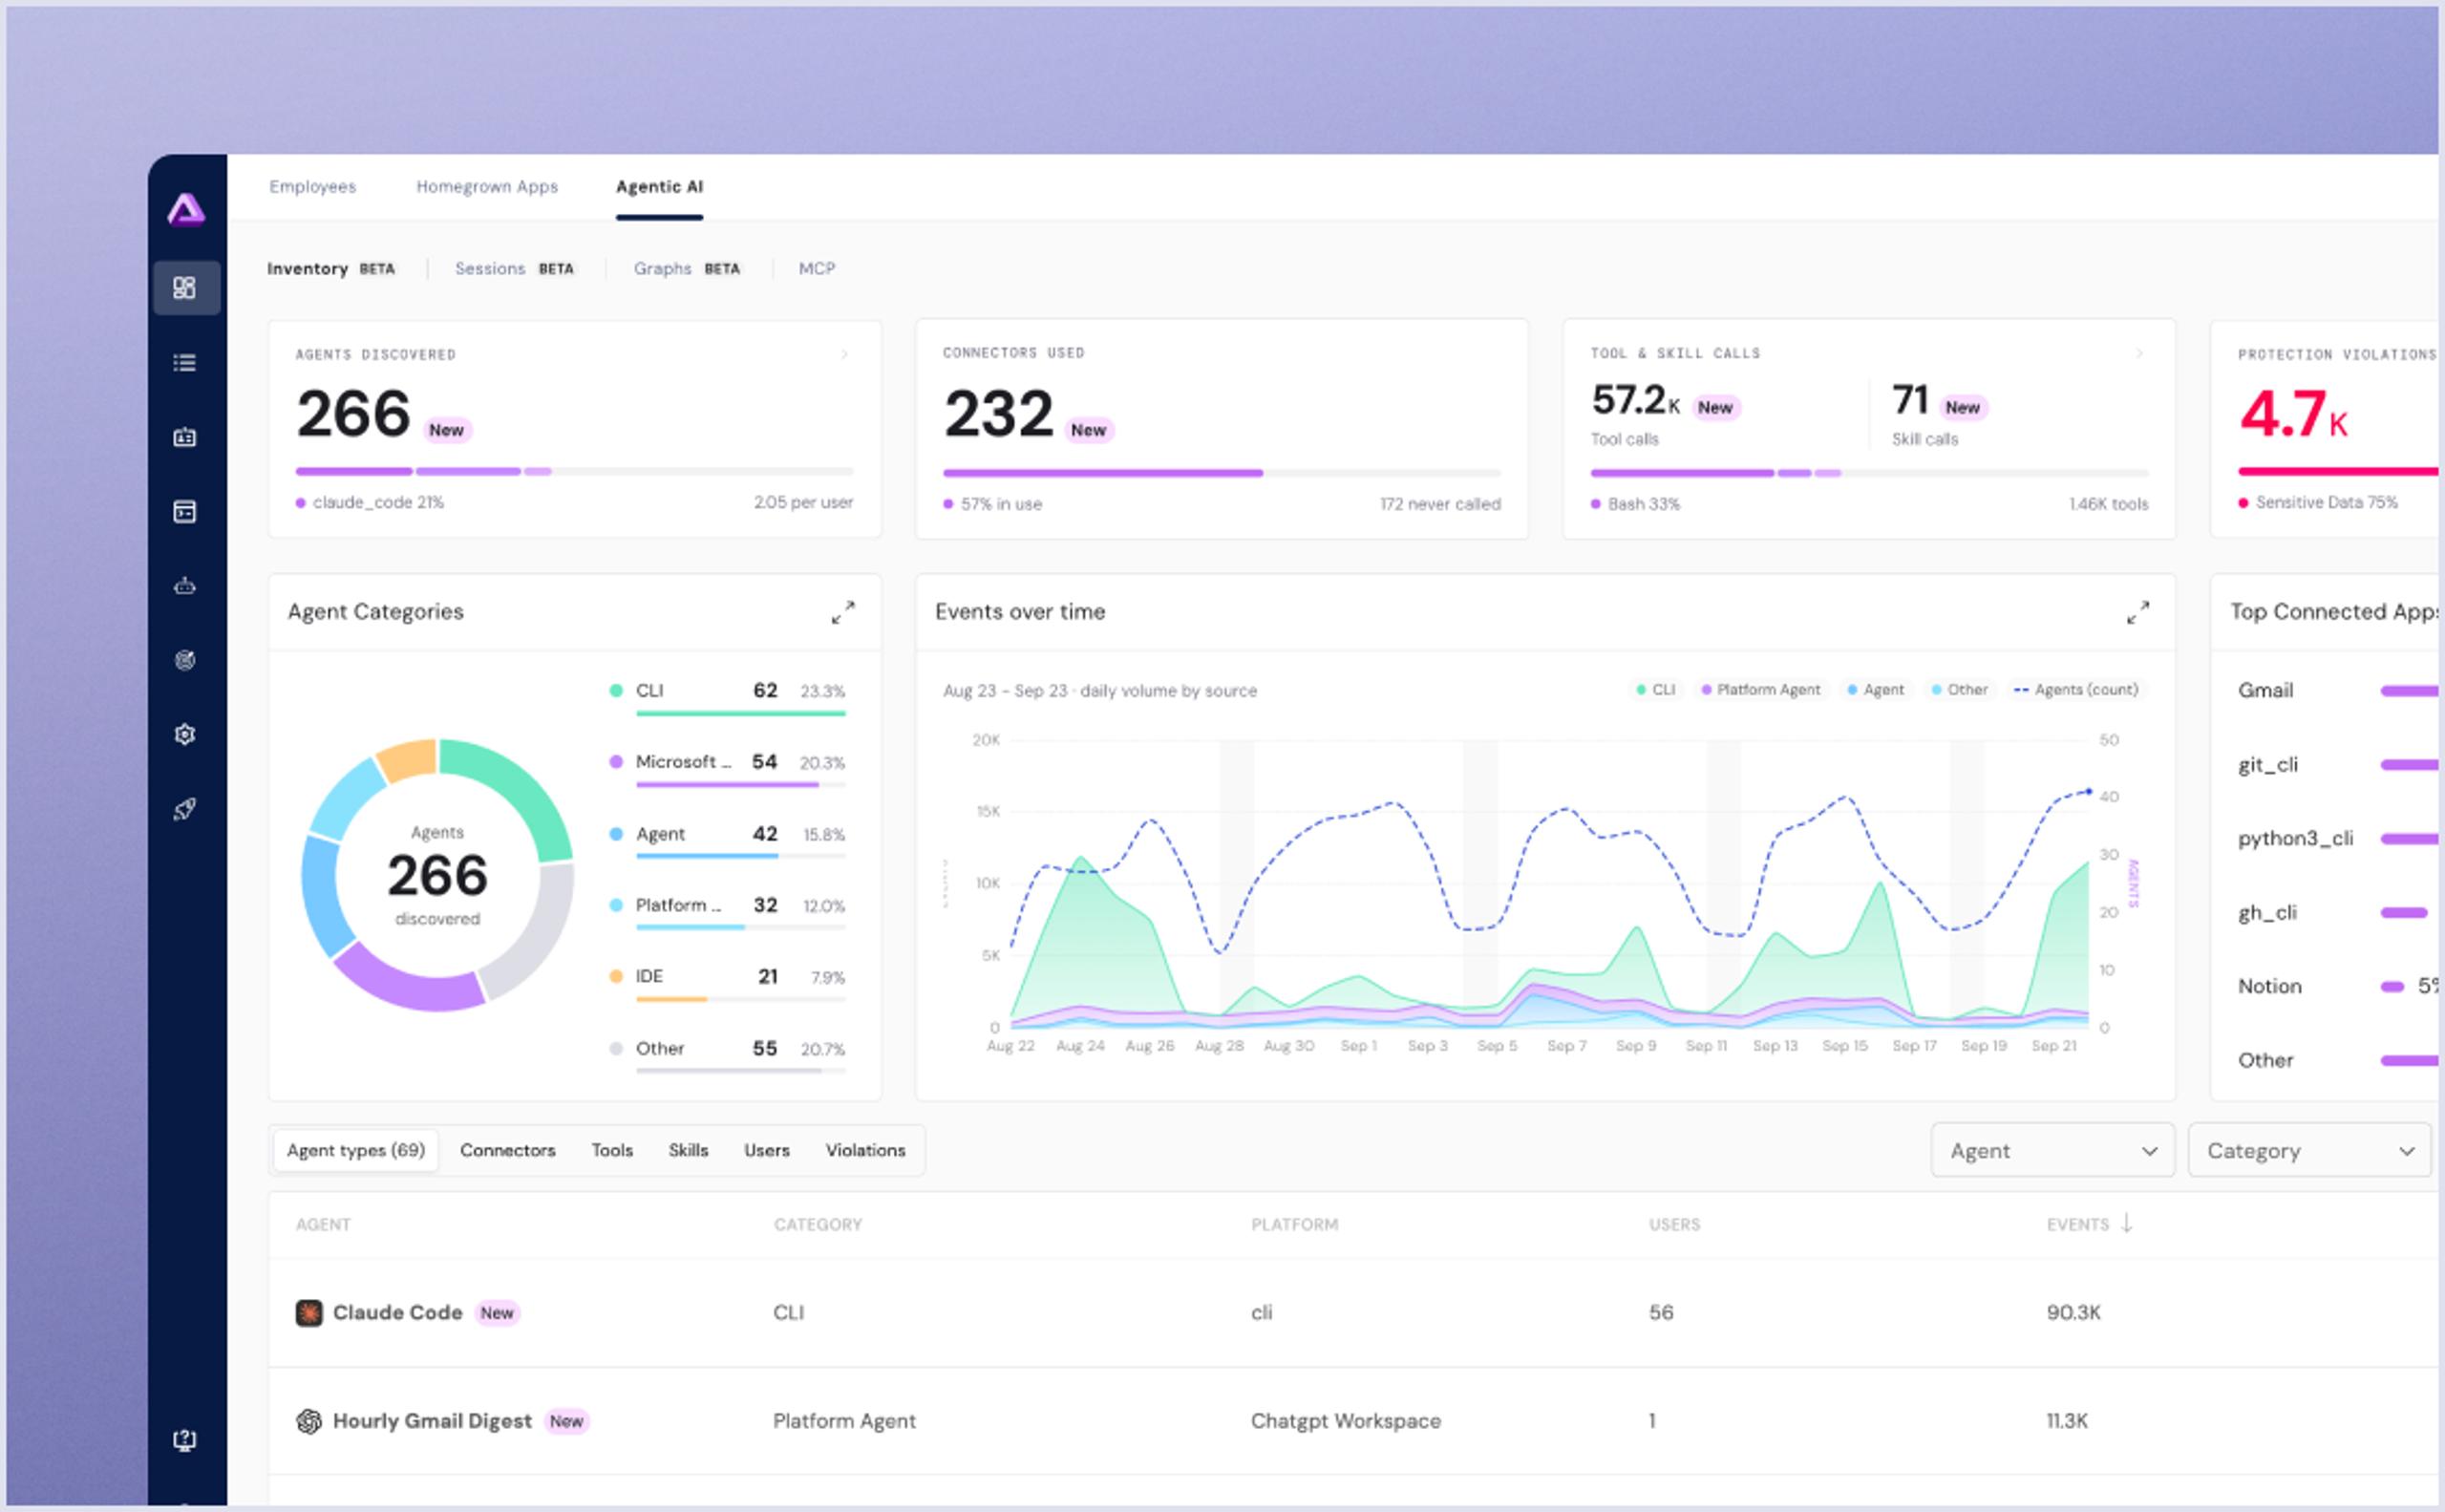Click the Hourly Gmail Digest ChatGPT icon
This screenshot has width=2445, height=1512.
click(x=309, y=1421)
